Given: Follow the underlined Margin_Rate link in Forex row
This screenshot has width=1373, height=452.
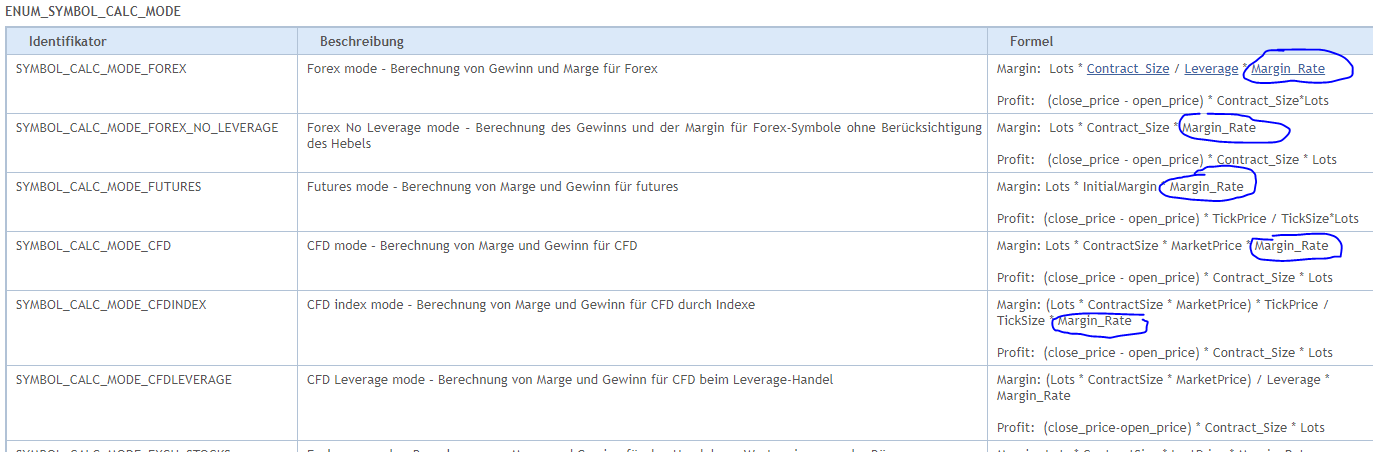Looking at the screenshot, I should click(x=1287, y=69).
